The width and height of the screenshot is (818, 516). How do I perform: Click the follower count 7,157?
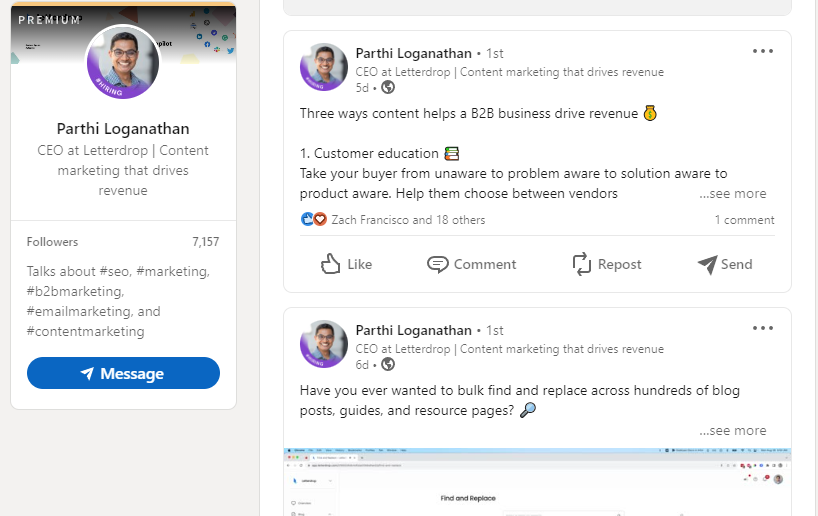(206, 242)
